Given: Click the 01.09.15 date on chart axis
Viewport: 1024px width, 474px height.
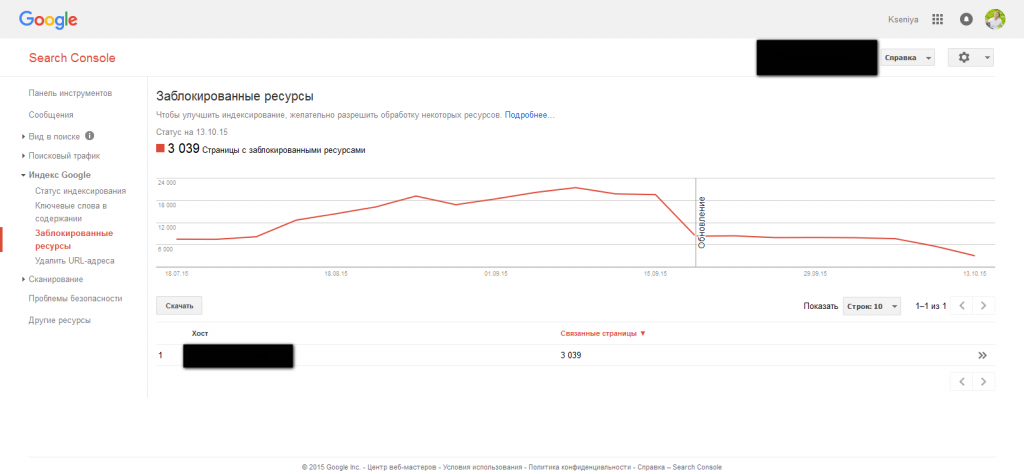Looking at the screenshot, I should 496,274.
